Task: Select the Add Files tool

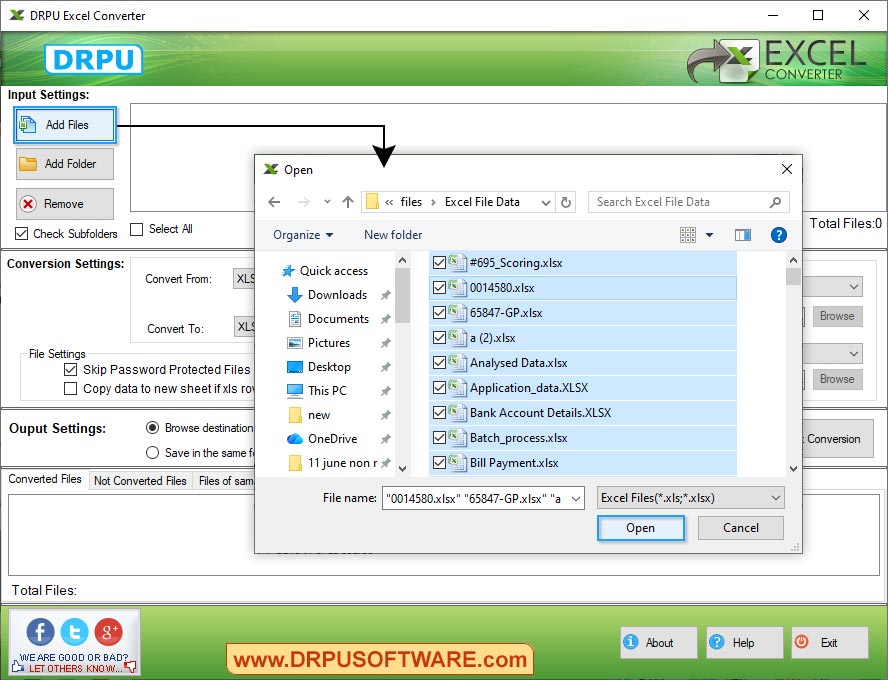Action: click(x=64, y=125)
